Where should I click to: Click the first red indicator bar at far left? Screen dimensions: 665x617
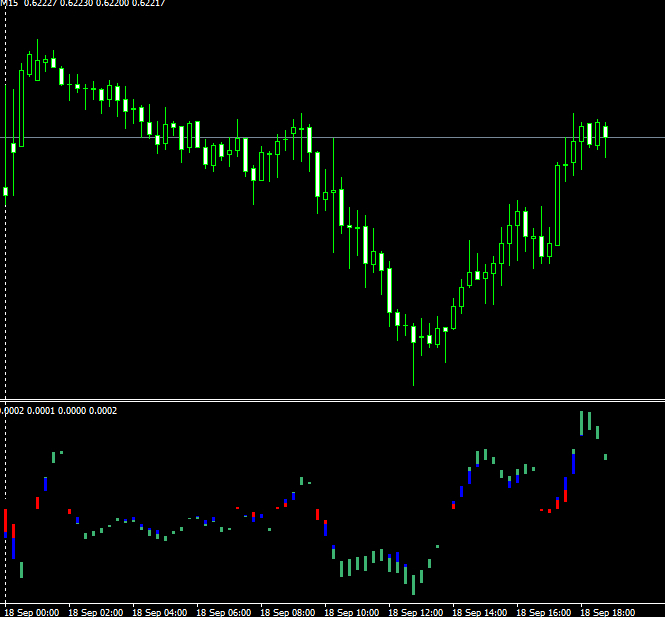pyautogui.click(x=5, y=520)
